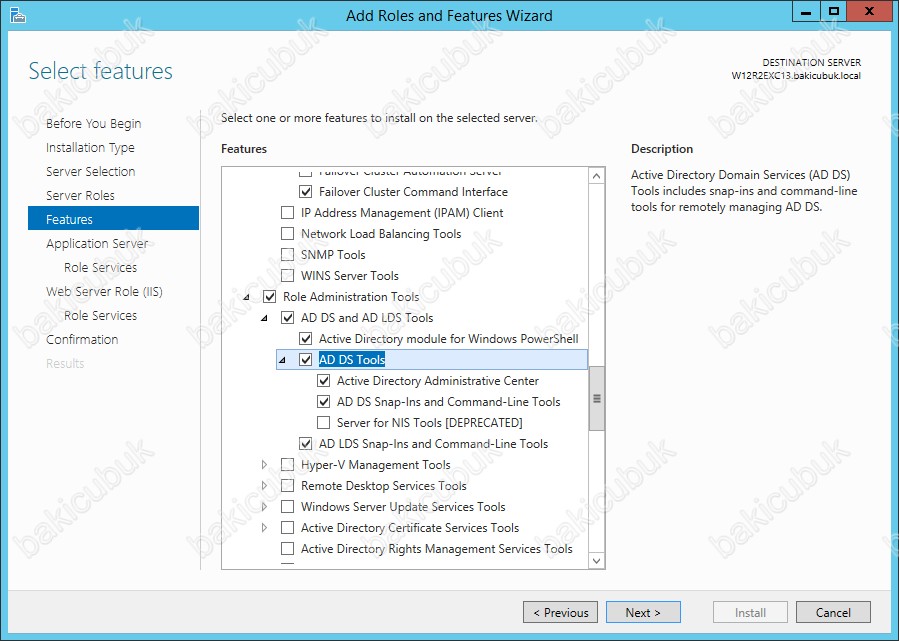Open the Application Server step

(x=97, y=244)
